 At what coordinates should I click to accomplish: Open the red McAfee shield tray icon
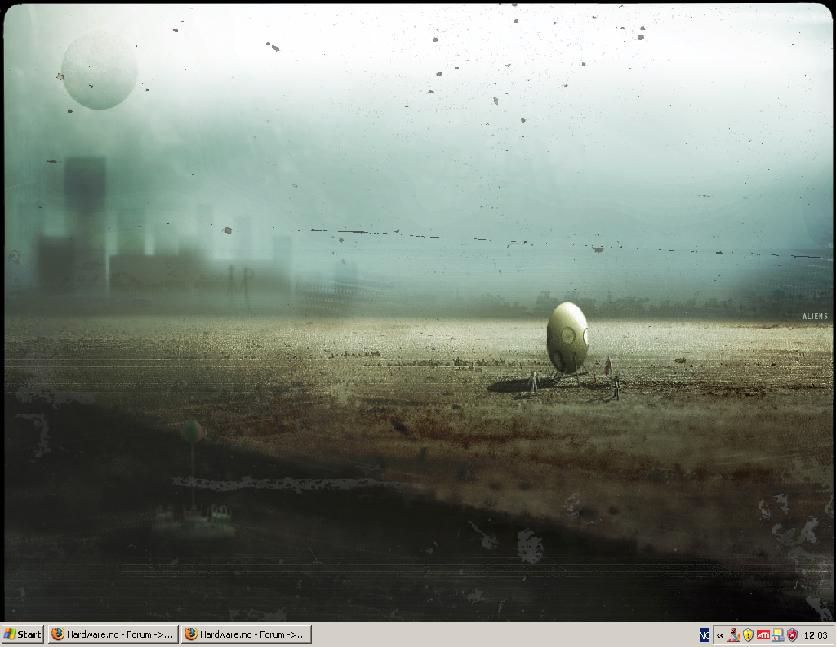coord(792,635)
